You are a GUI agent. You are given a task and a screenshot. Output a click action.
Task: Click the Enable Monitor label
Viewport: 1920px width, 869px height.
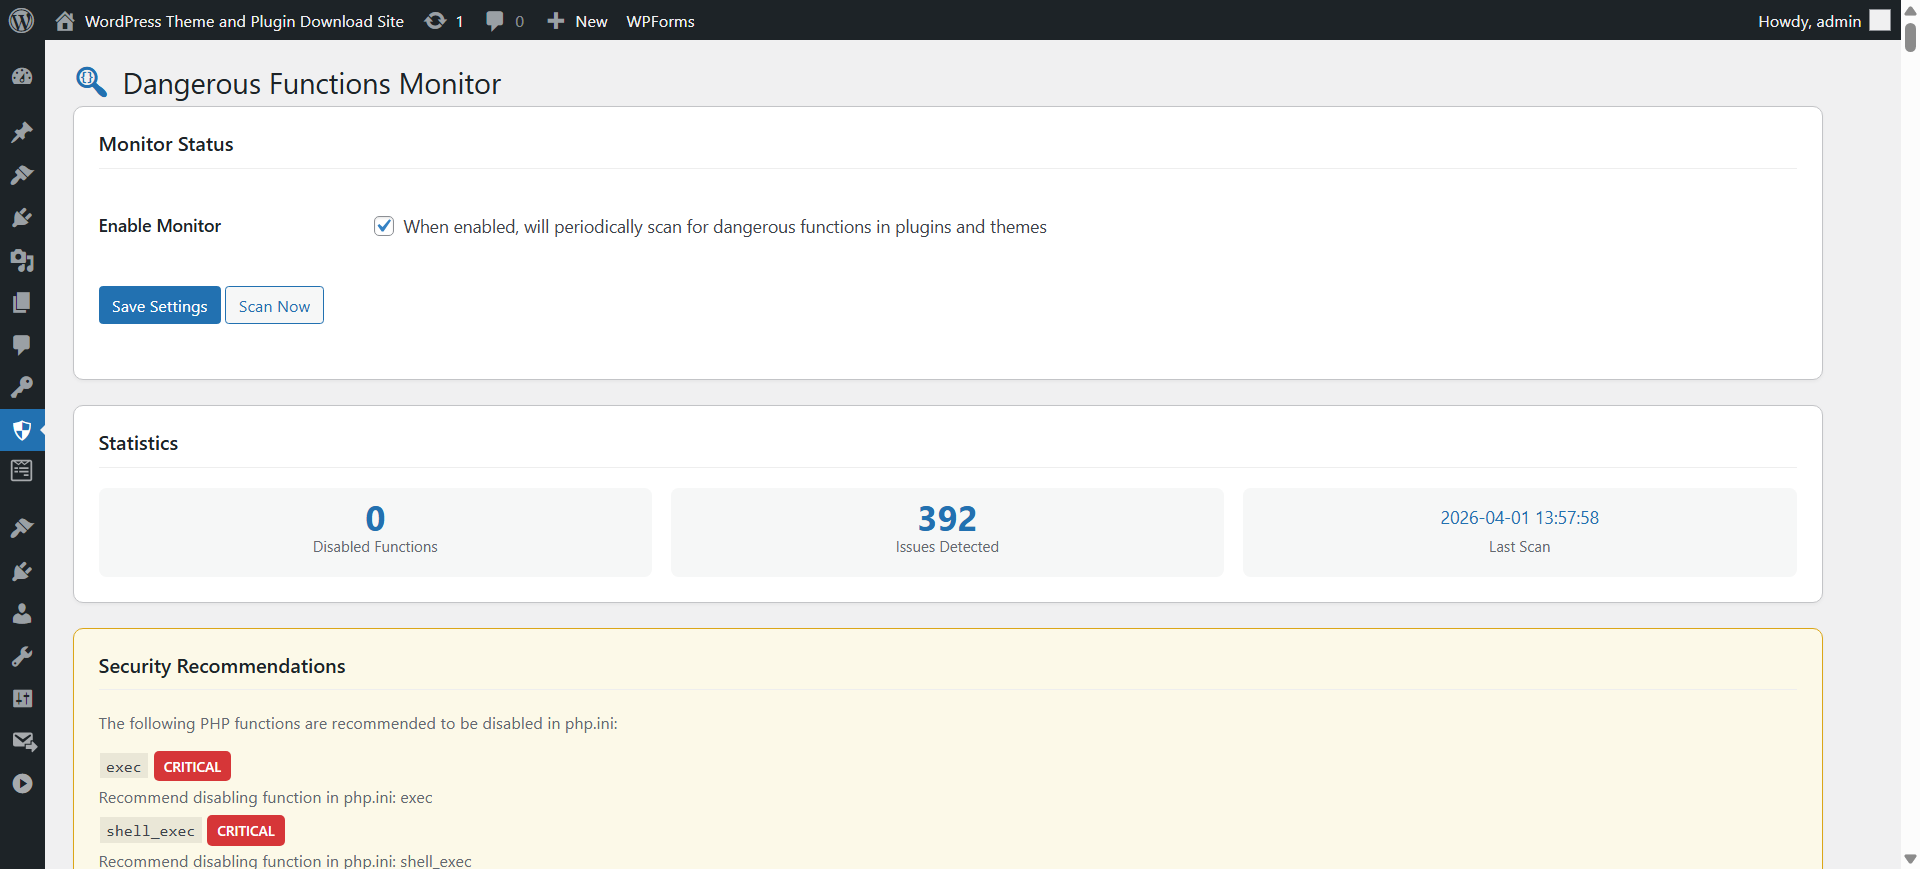pos(160,226)
